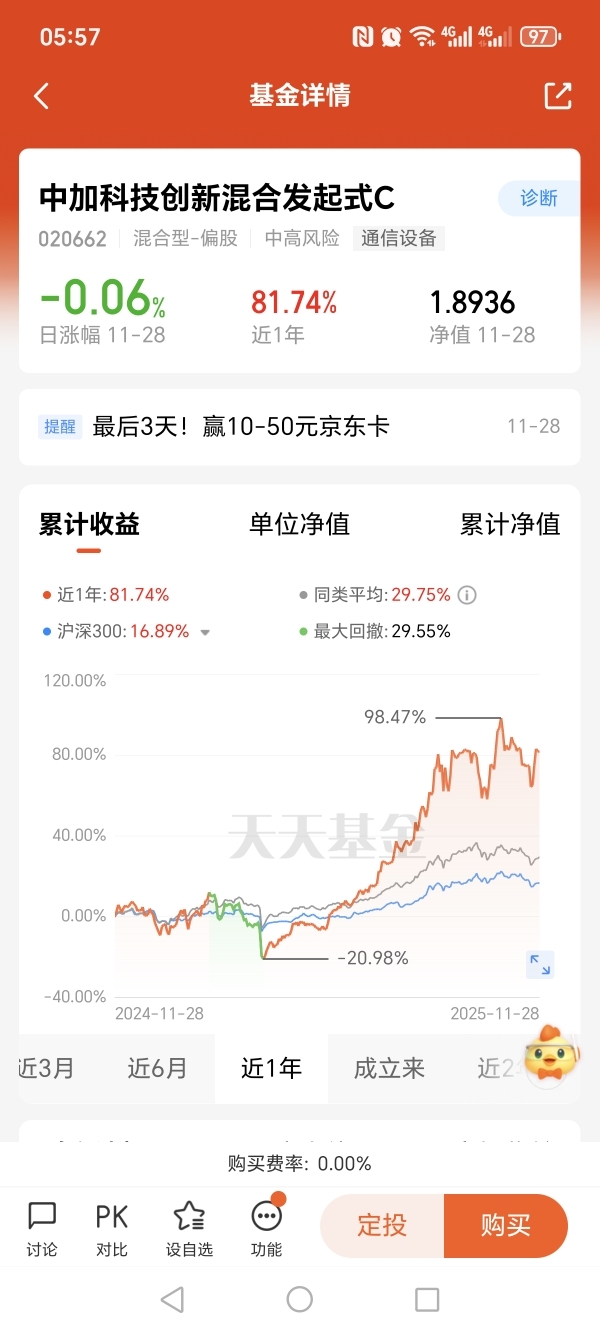The image size is (600, 1332).
Task: Add fund via 设自选 star icon
Action: click(189, 1228)
